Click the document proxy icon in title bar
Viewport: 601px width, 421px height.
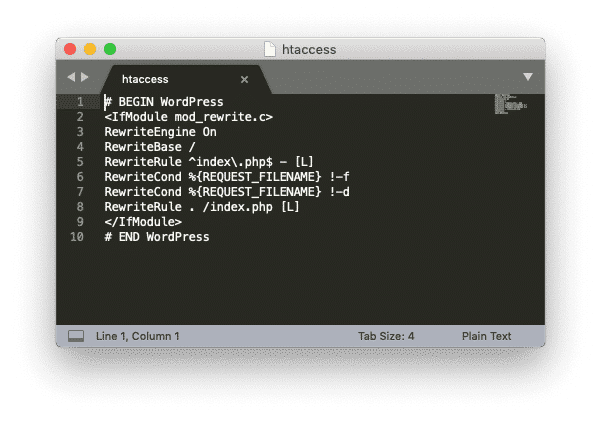click(270, 49)
